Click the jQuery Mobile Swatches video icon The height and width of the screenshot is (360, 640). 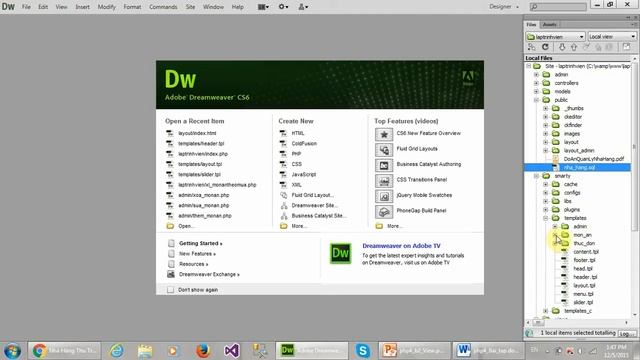384,196
